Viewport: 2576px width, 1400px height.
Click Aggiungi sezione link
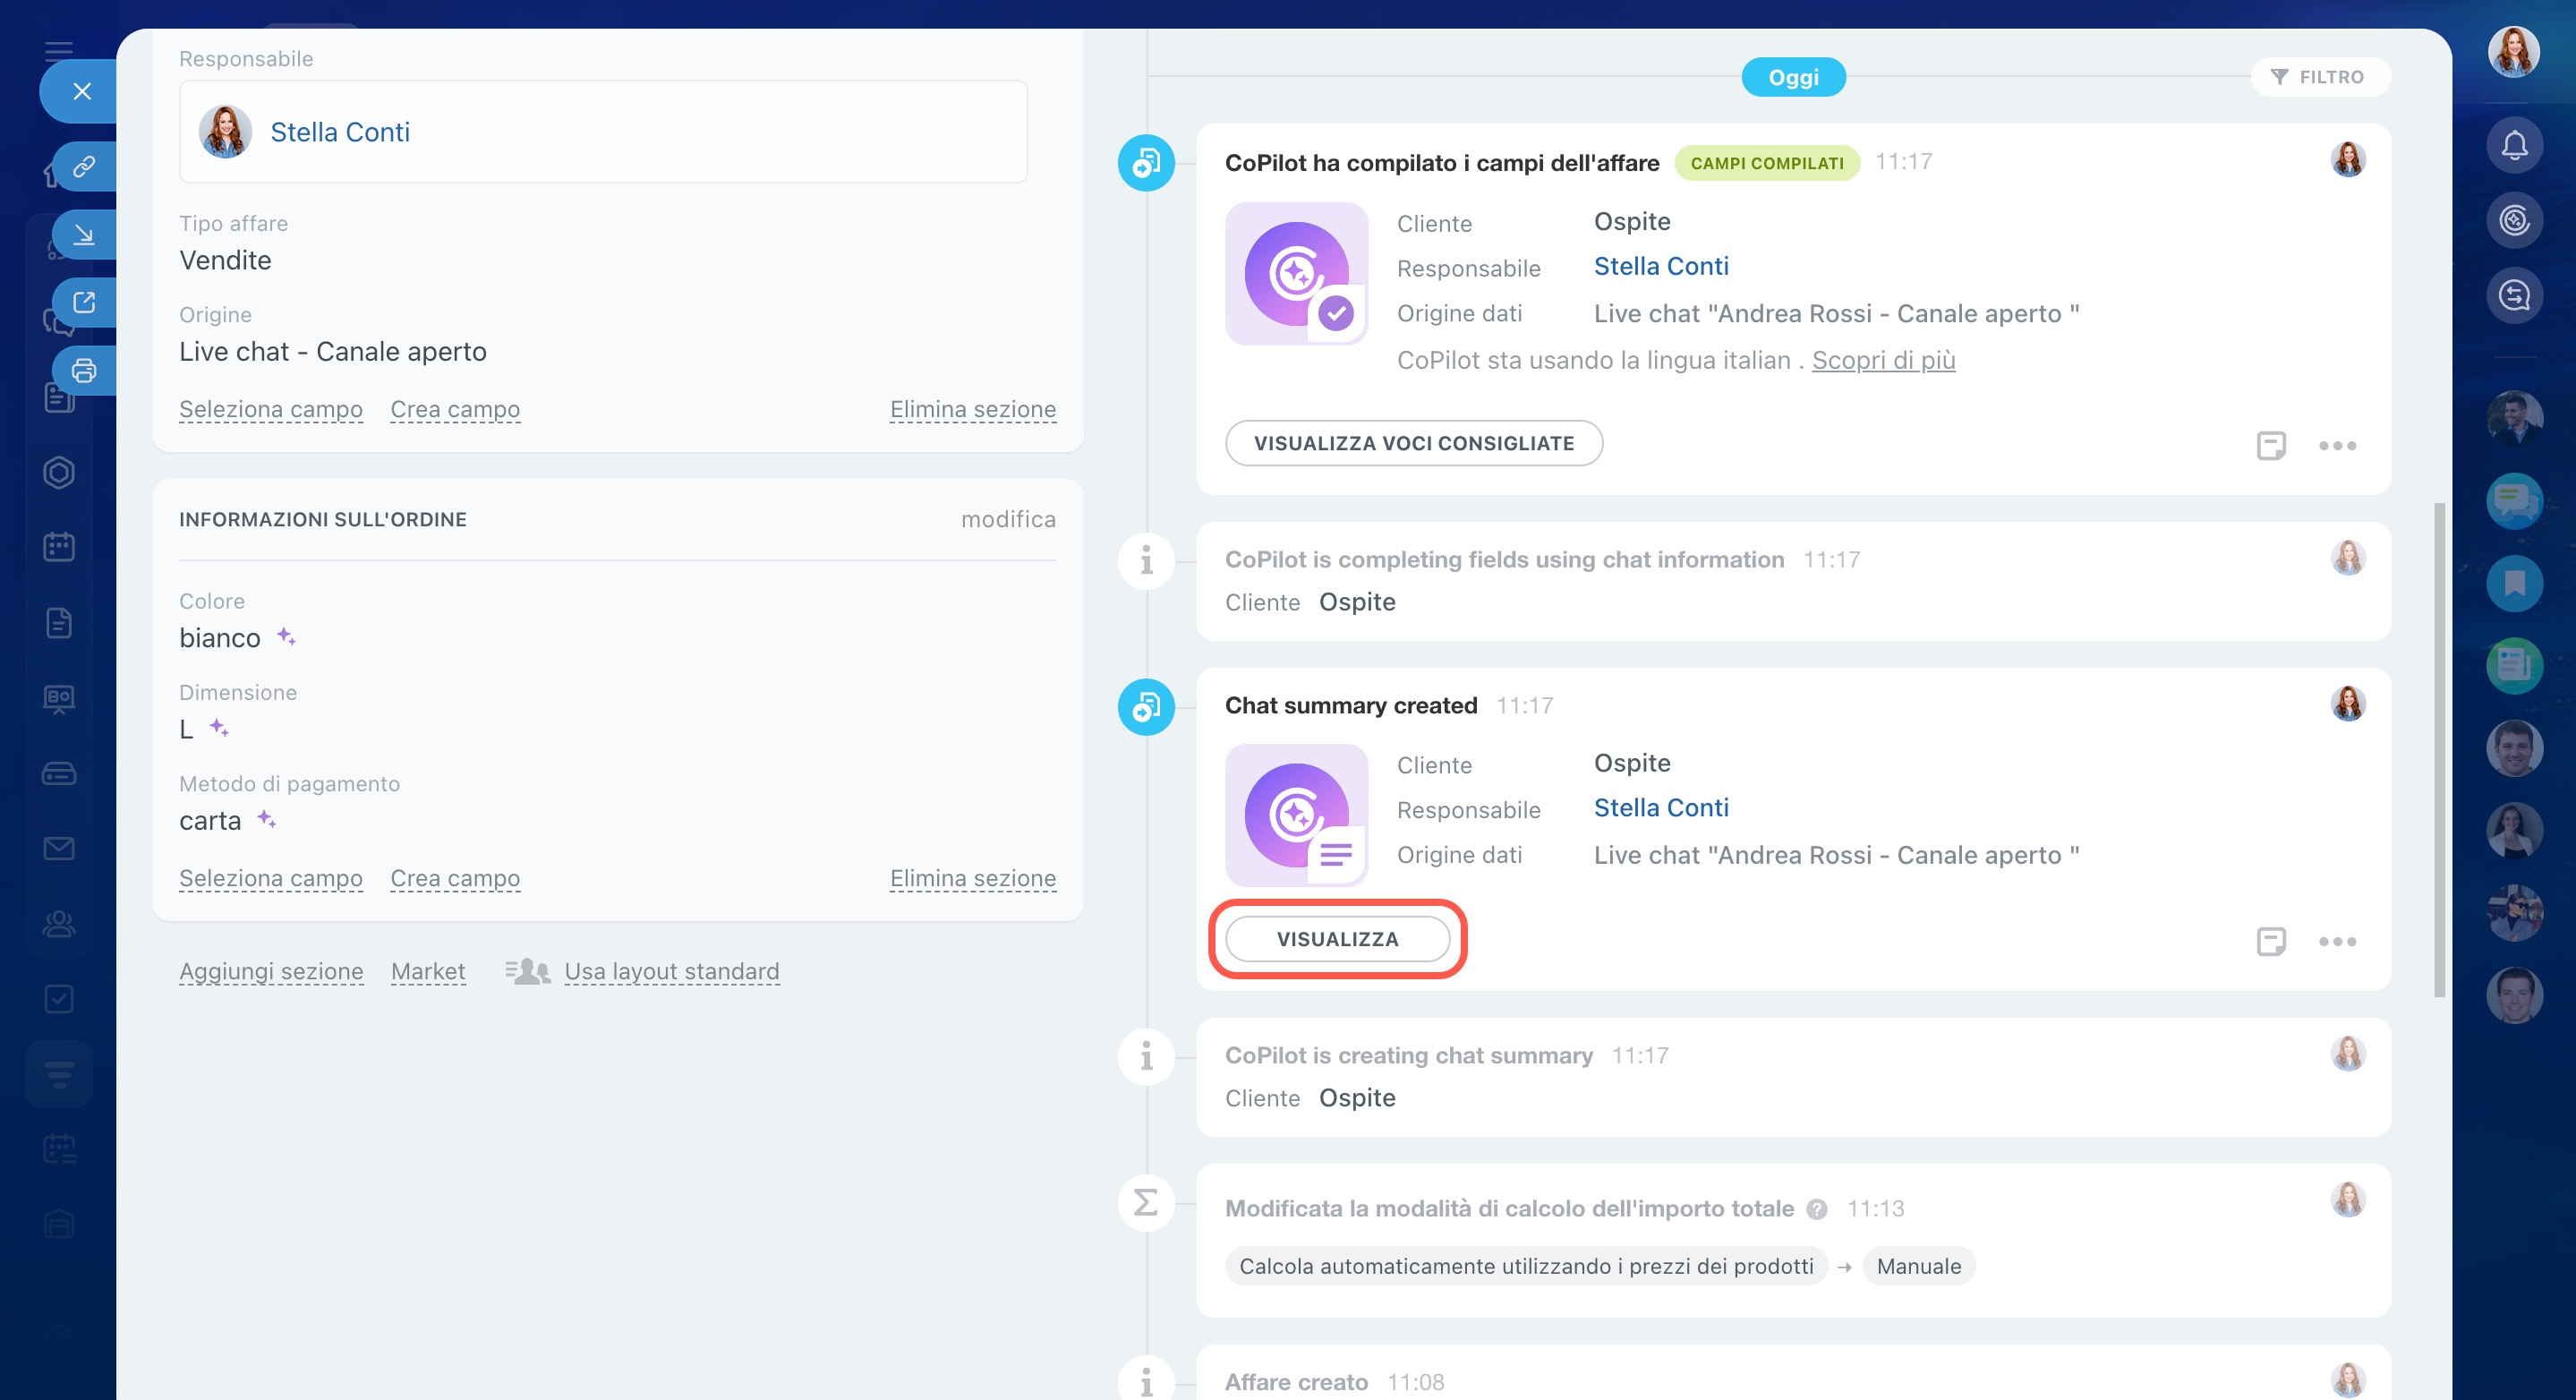271,971
